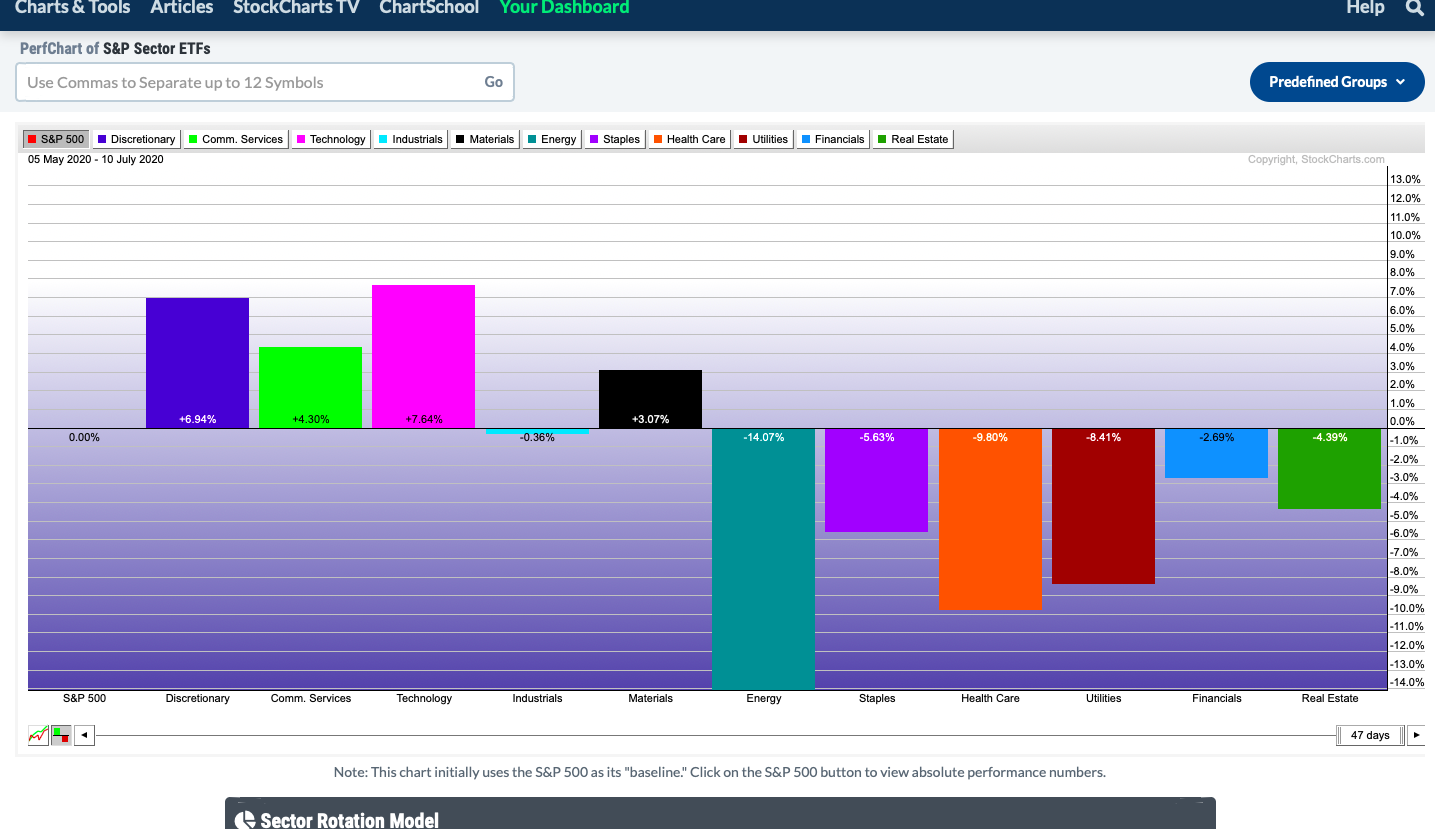Image resolution: width=1435 pixels, height=829 pixels.
Task: Open the ChartSchool menu
Action: click(428, 8)
